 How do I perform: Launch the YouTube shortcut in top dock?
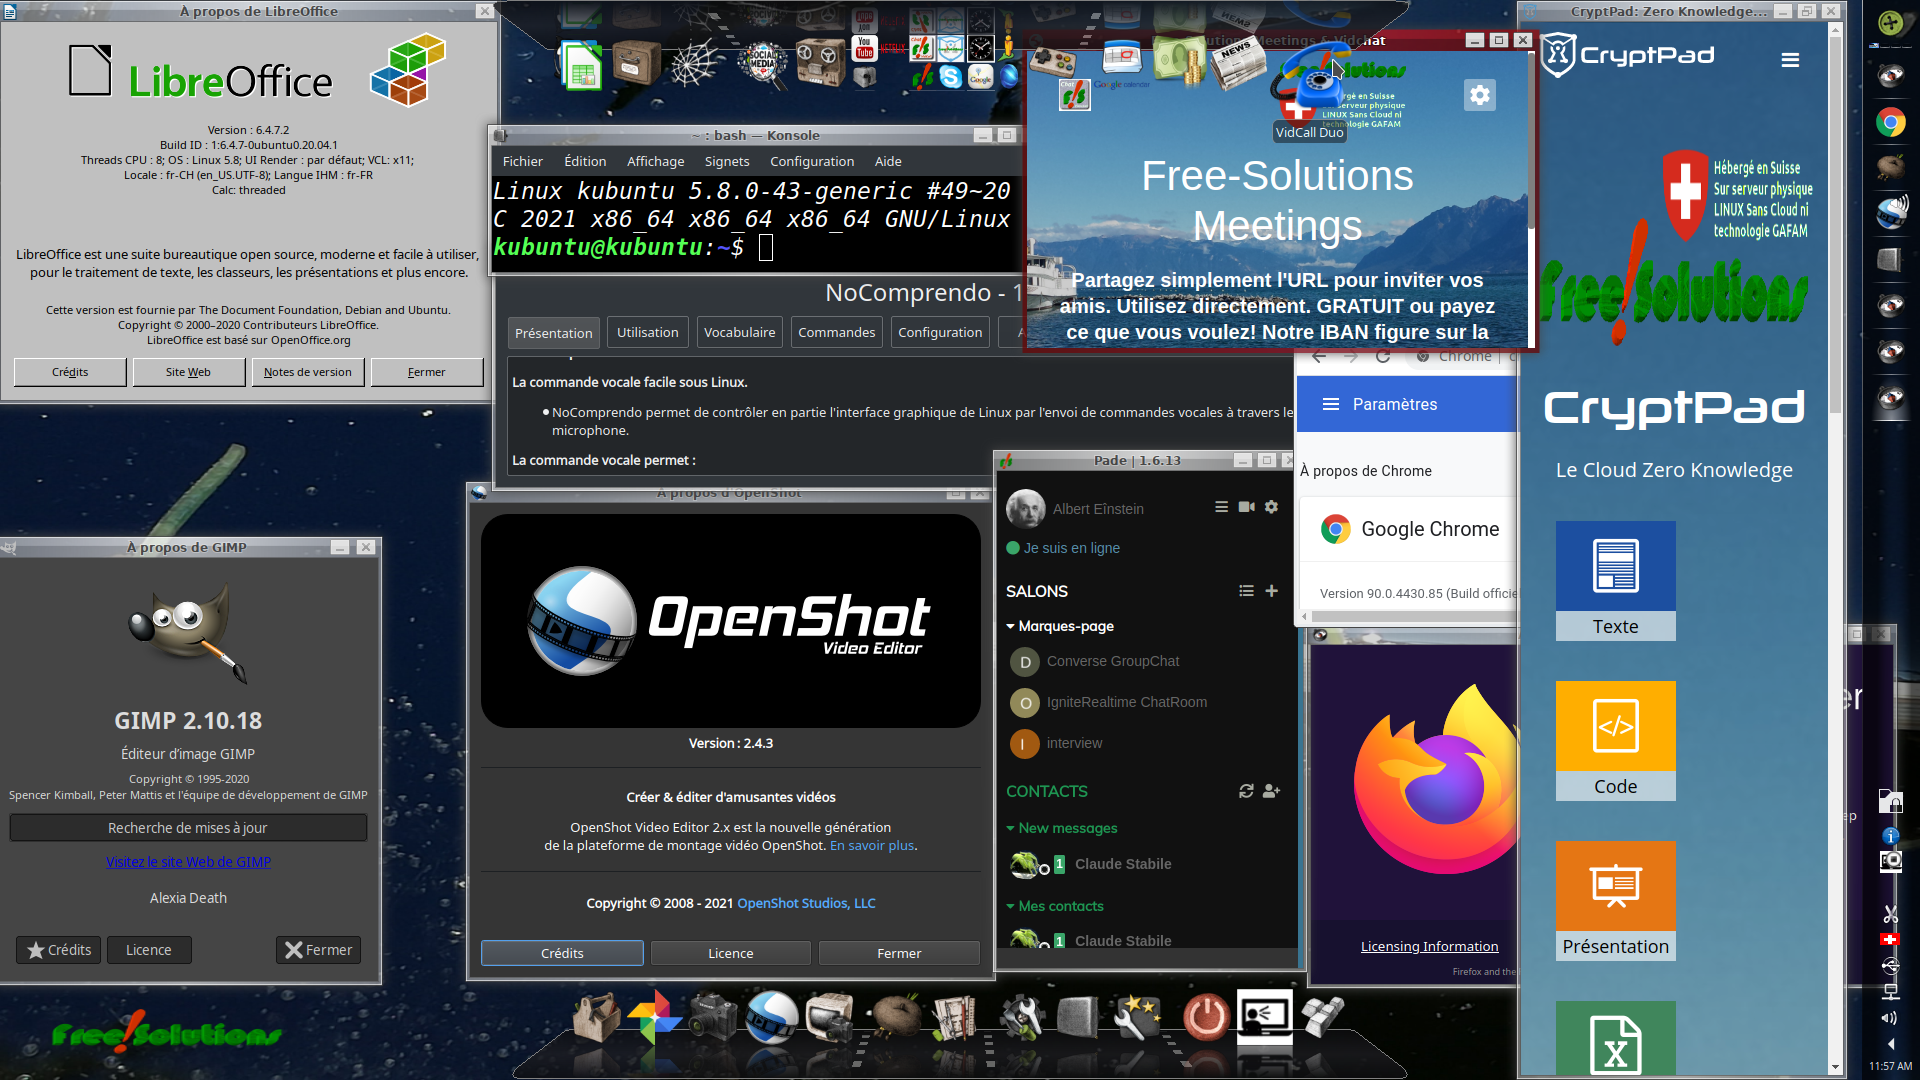pyautogui.click(x=865, y=47)
